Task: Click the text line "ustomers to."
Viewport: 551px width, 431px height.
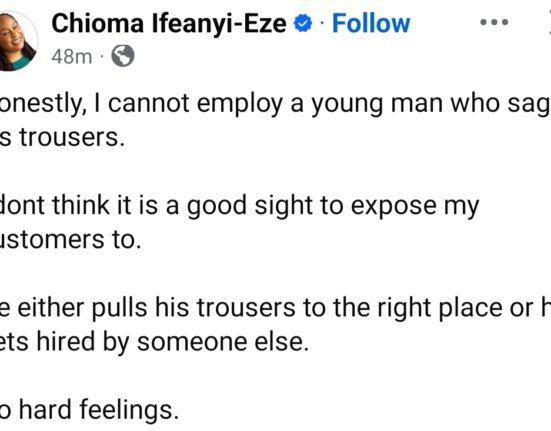Action: (70, 240)
